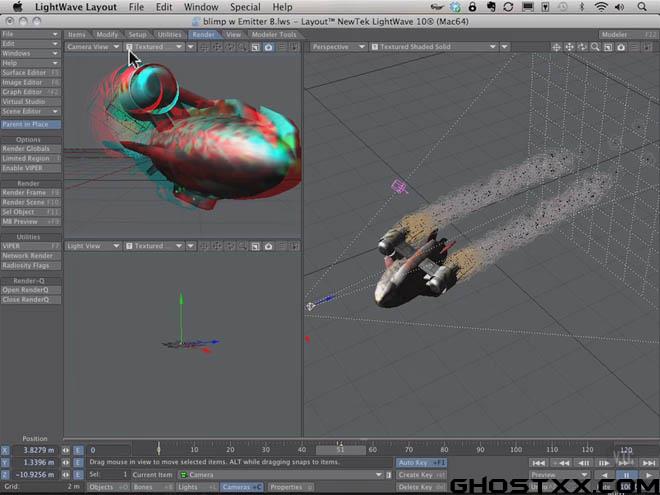660x495 pixels.
Task: Open Render Globals
Action: pyautogui.click(x=31, y=149)
